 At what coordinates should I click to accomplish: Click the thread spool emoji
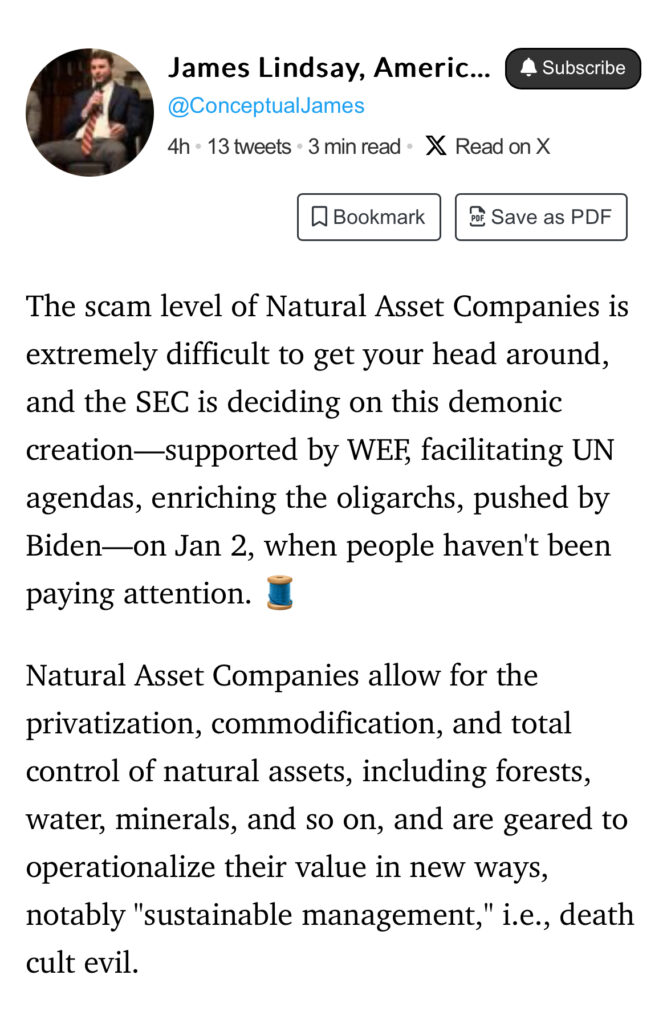coord(281,594)
